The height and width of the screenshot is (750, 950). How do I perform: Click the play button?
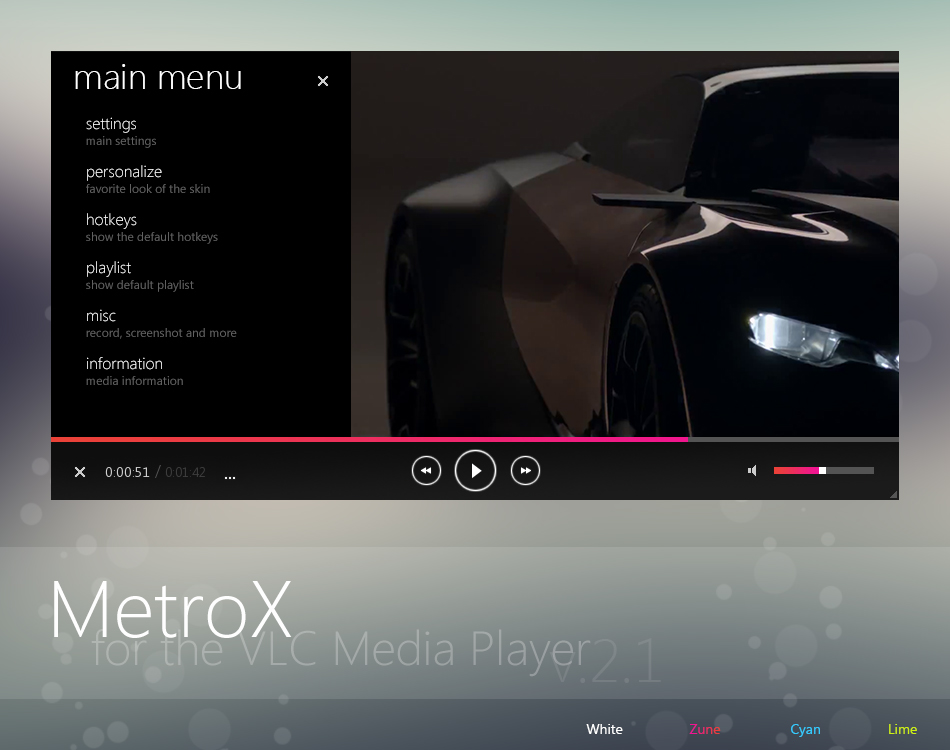pos(476,471)
